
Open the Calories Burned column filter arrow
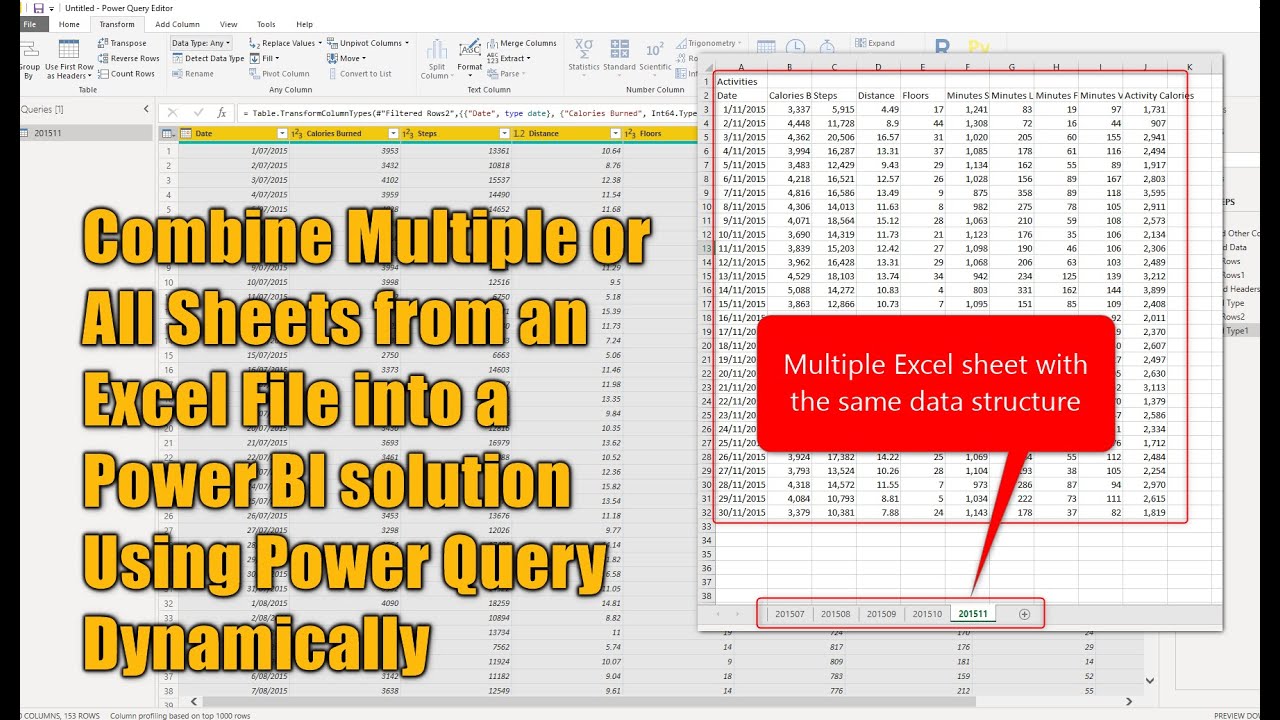point(392,133)
